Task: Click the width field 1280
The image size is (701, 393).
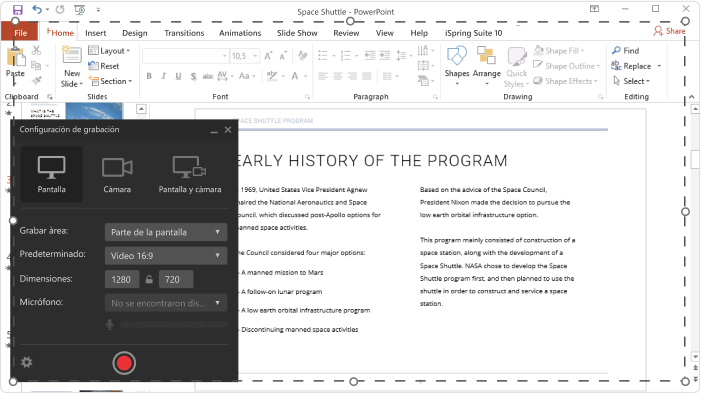Action: [122, 279]
